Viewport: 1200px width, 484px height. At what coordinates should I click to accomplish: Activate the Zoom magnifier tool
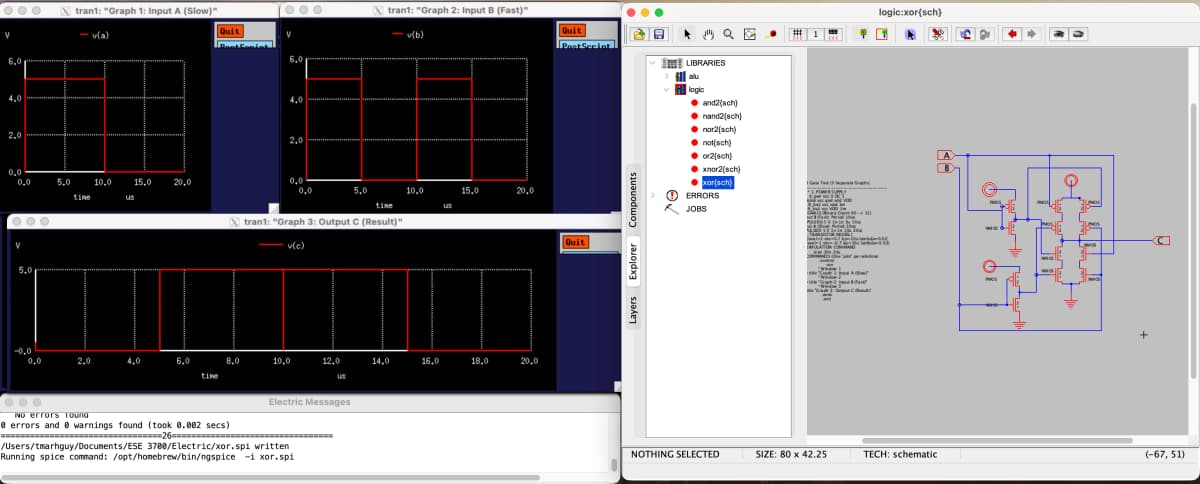coord(728,34)
